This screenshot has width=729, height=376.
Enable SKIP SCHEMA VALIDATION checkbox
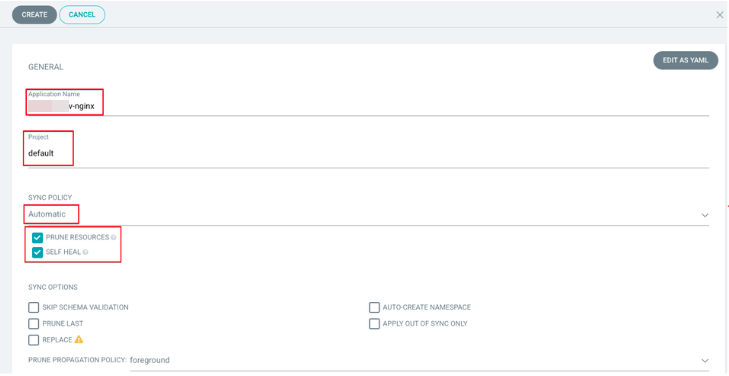click(33, 307)
